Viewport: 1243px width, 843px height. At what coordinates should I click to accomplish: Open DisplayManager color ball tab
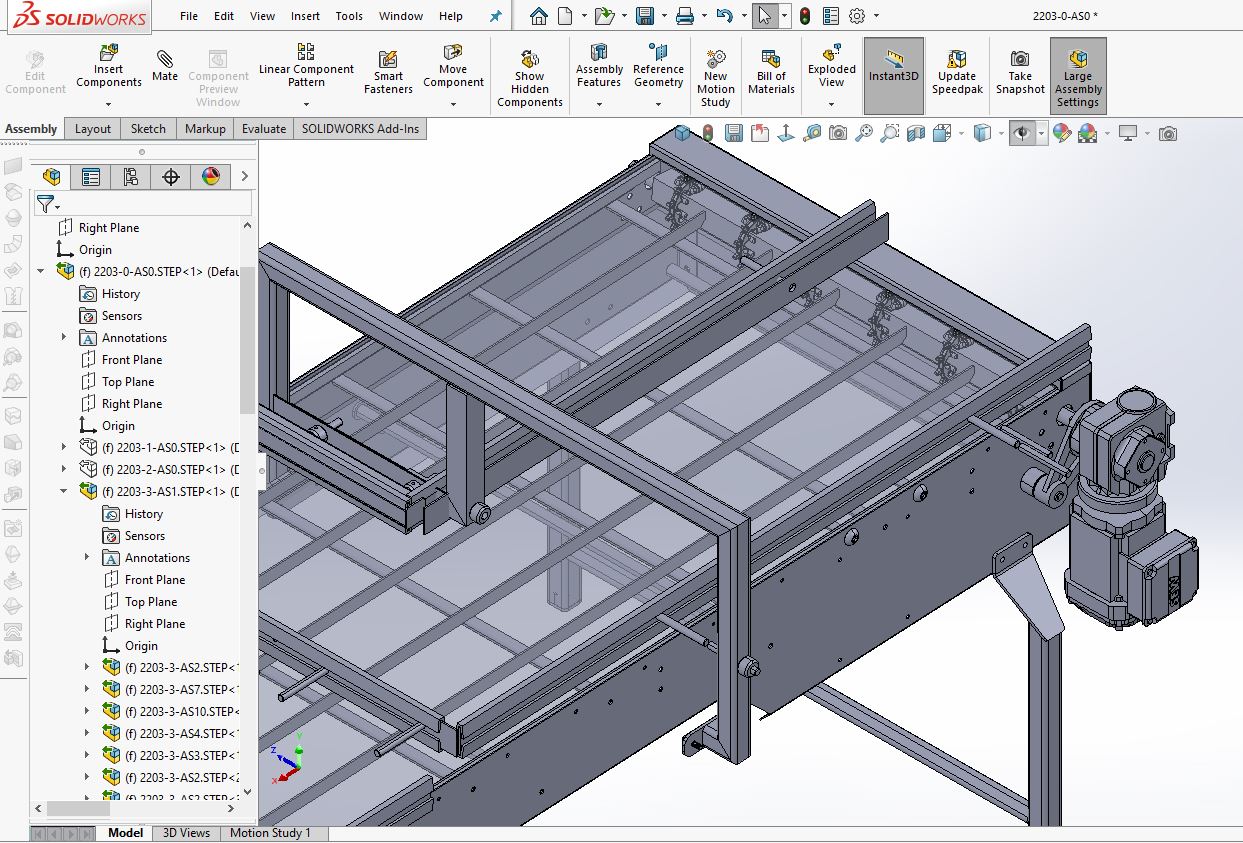click(x=210, y=177)
